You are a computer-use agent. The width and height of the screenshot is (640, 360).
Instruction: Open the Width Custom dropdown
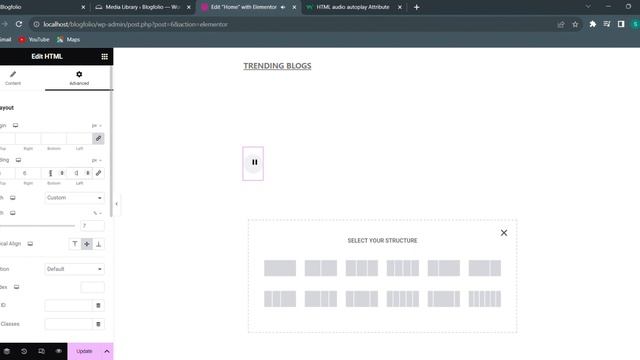pos(74,198)
